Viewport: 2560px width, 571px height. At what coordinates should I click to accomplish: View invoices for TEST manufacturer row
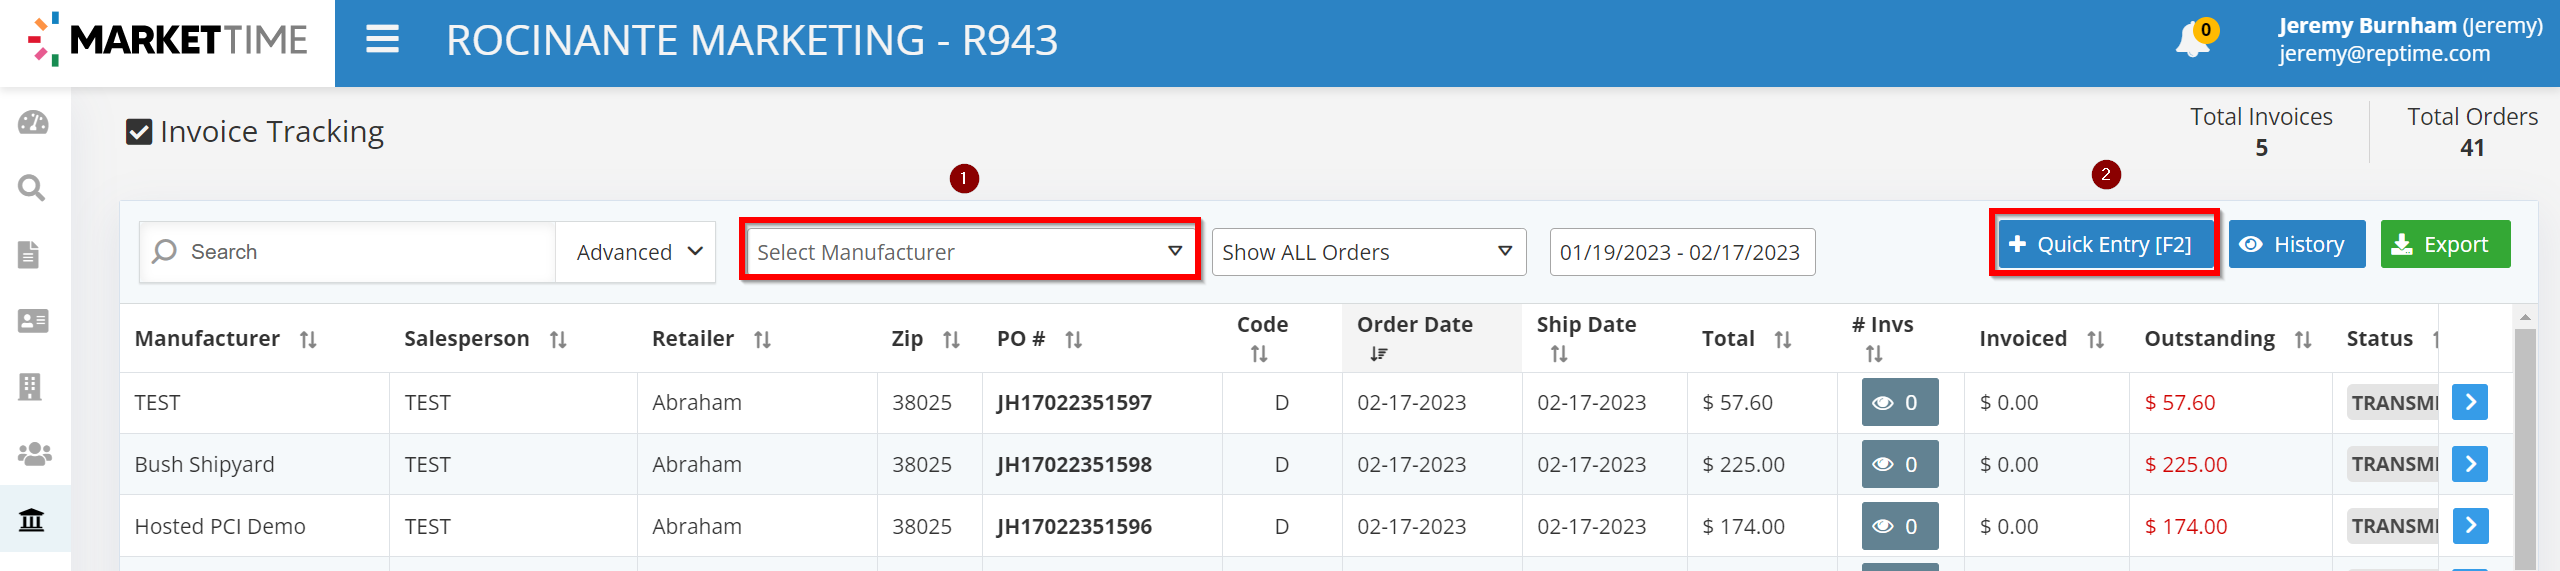click(1900, 402)
